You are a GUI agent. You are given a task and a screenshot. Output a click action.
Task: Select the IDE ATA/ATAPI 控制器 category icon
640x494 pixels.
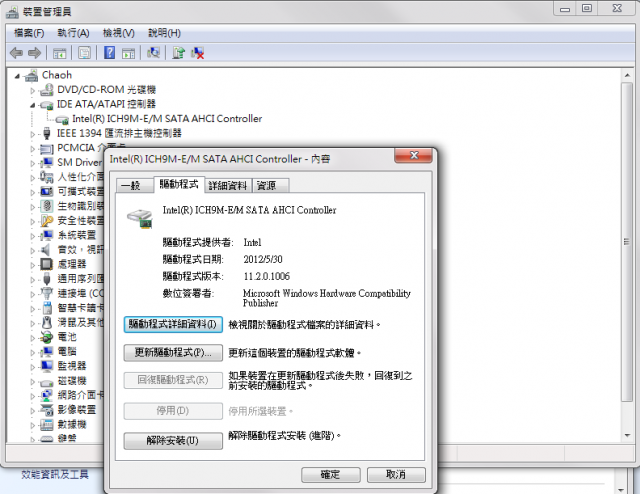[47, 105]
